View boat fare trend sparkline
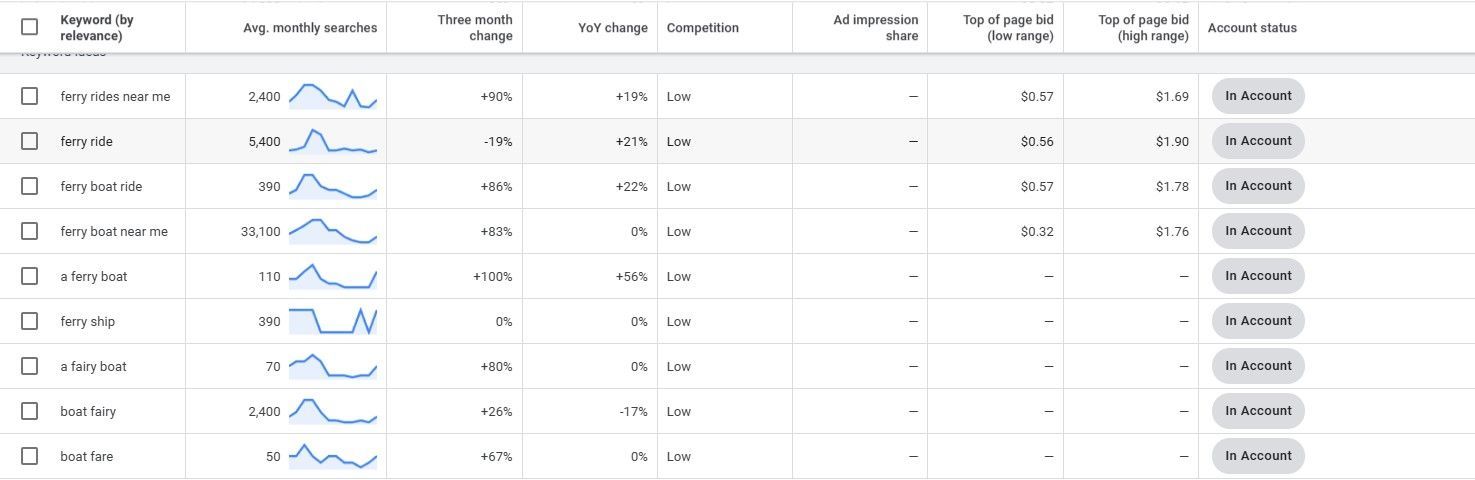The height and width of the screenshot is (480, 1475). click(x=333, y=456)
